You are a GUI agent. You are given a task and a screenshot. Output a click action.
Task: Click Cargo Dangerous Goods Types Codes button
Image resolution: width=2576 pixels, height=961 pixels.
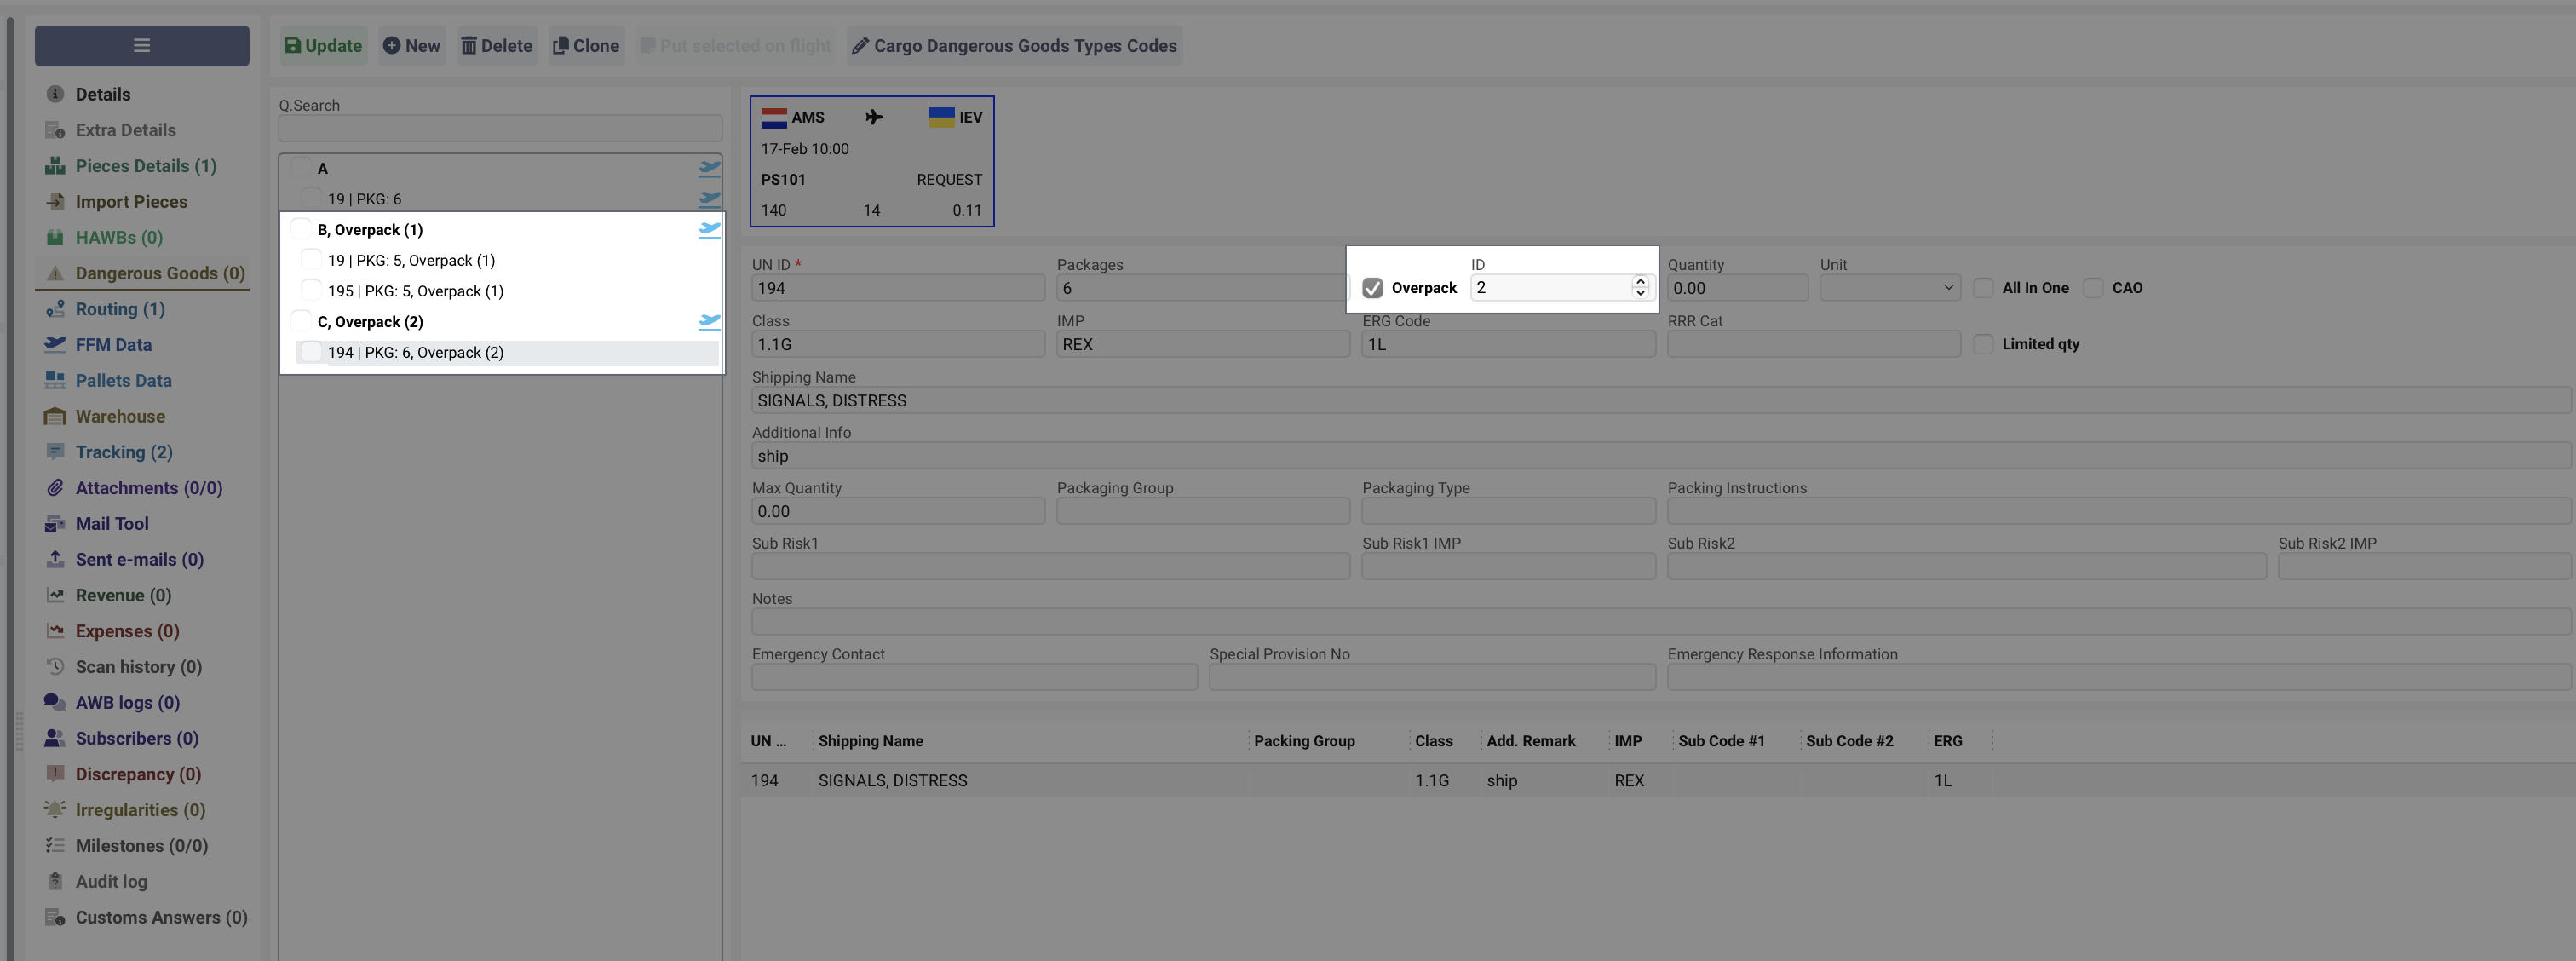click(1014, 46)
